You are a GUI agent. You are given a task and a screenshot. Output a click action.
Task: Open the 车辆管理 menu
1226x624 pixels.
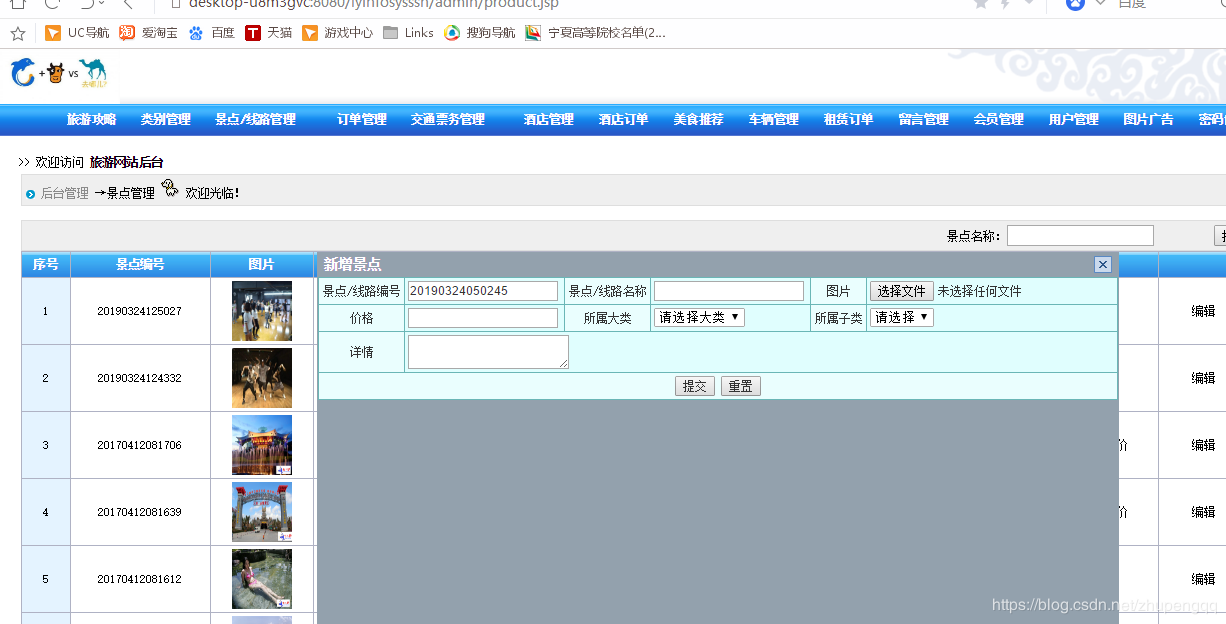pos(773,119)
